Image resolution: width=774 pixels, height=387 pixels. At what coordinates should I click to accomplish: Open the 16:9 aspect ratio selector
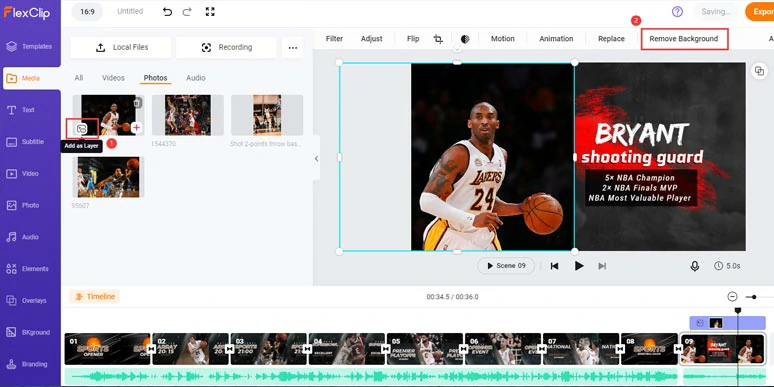87,11
